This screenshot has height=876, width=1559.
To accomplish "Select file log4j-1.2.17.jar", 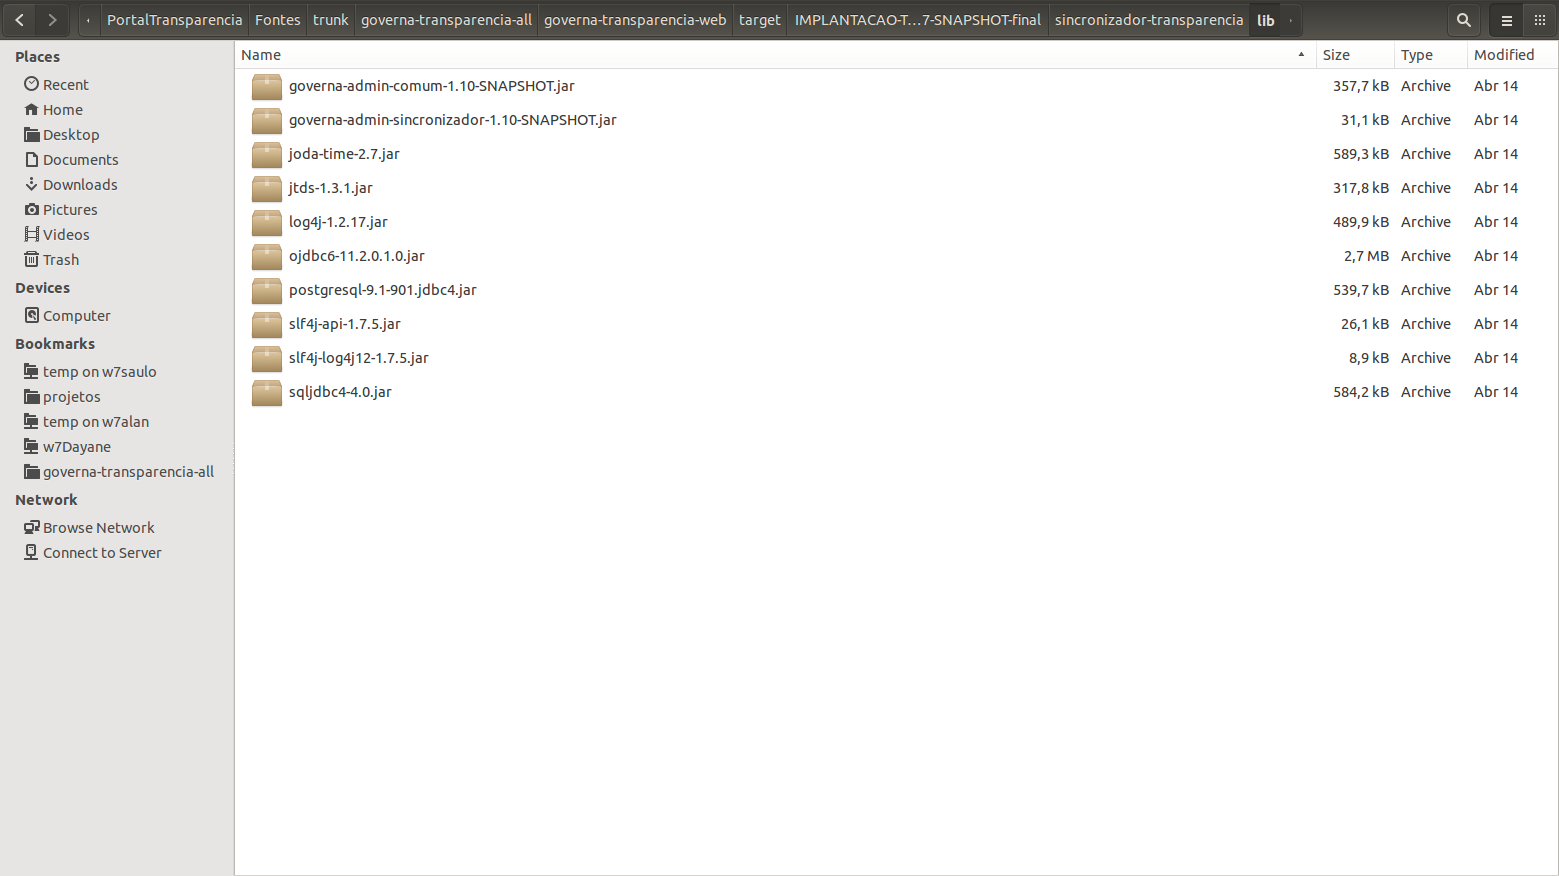I will (338, 222).
